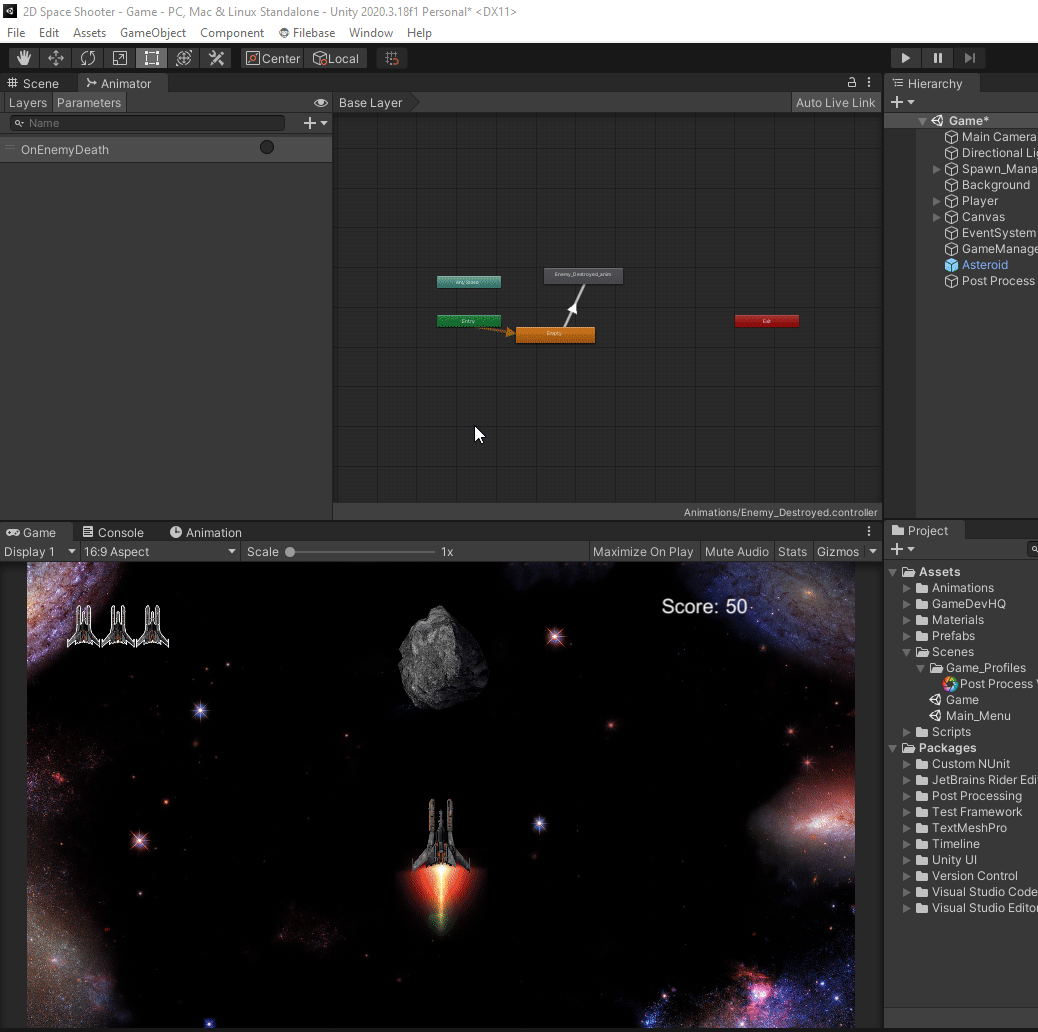Select the Scale tool
Image resolution: width=1038 pixels, height=1032 pixels.
[x=120, y=58]
